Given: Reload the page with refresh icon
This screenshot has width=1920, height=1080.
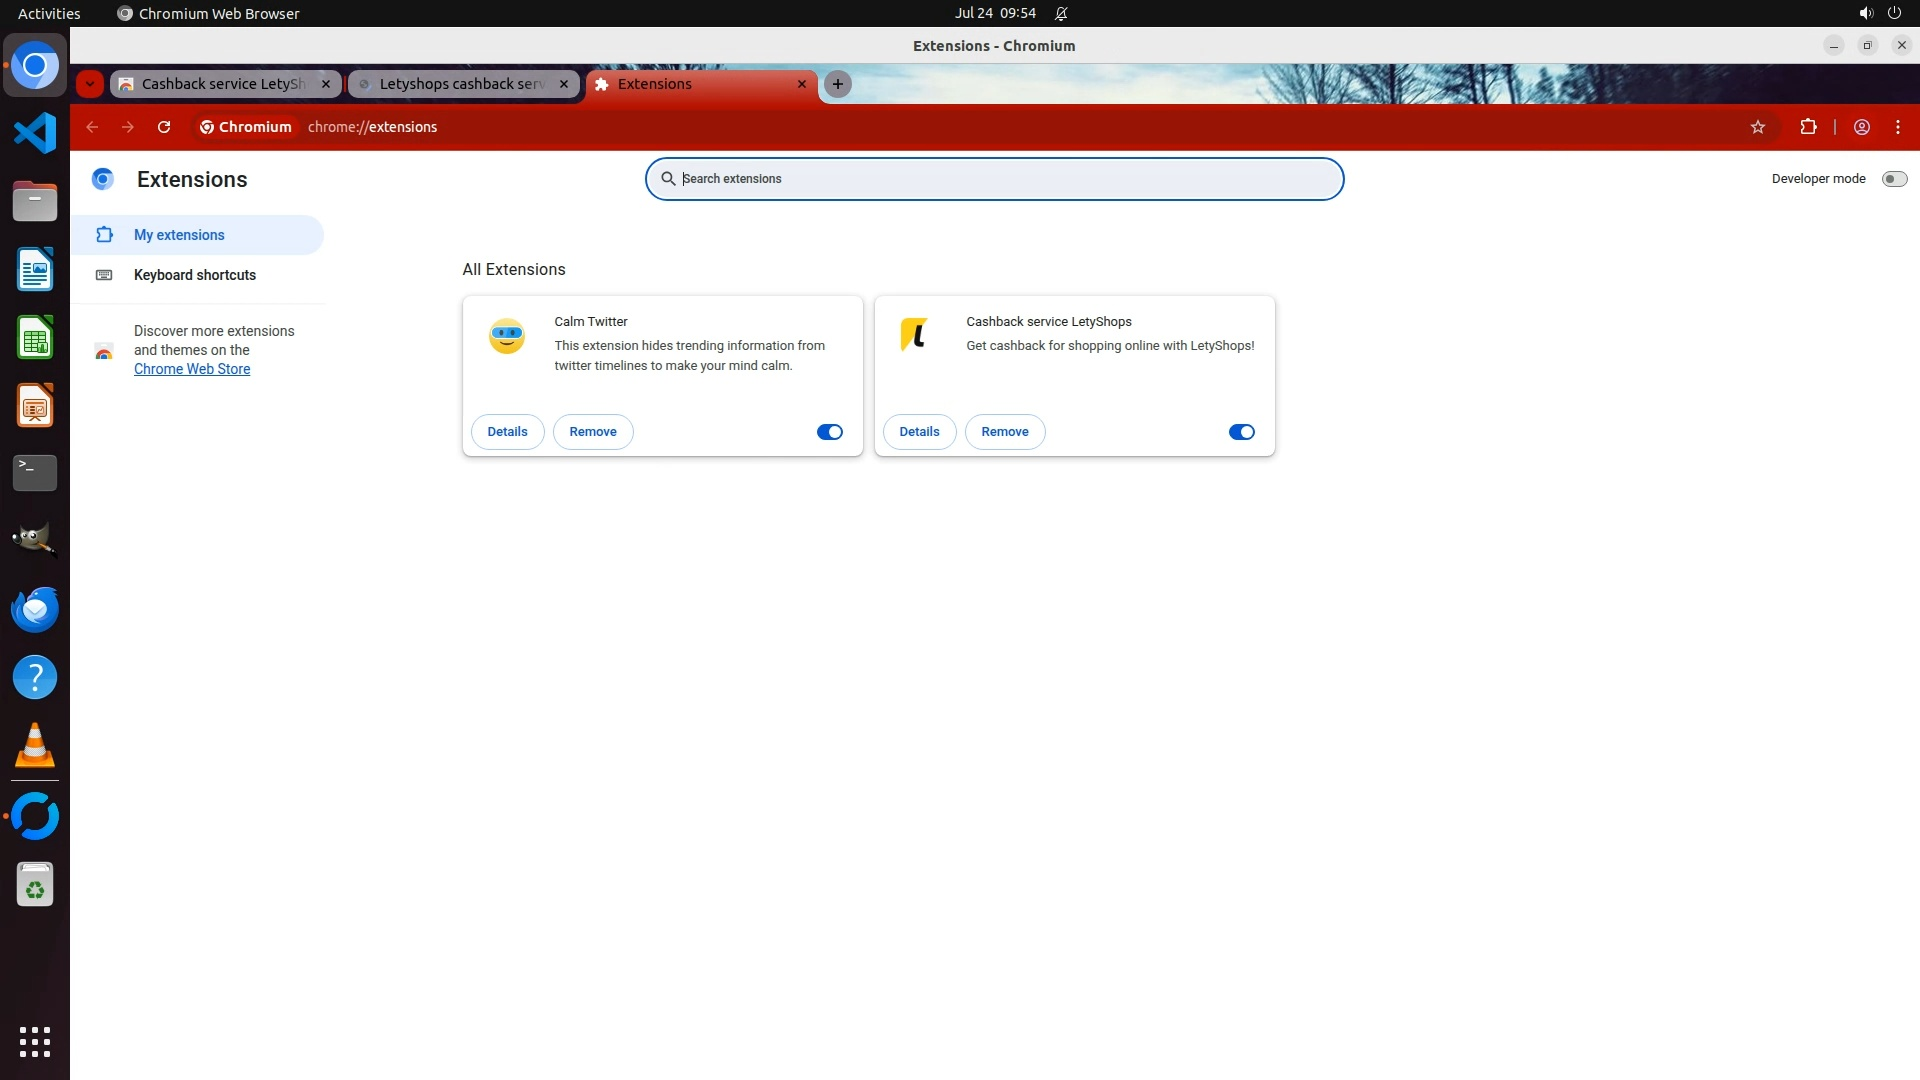Looking at the screenshot, I should 164,127.
